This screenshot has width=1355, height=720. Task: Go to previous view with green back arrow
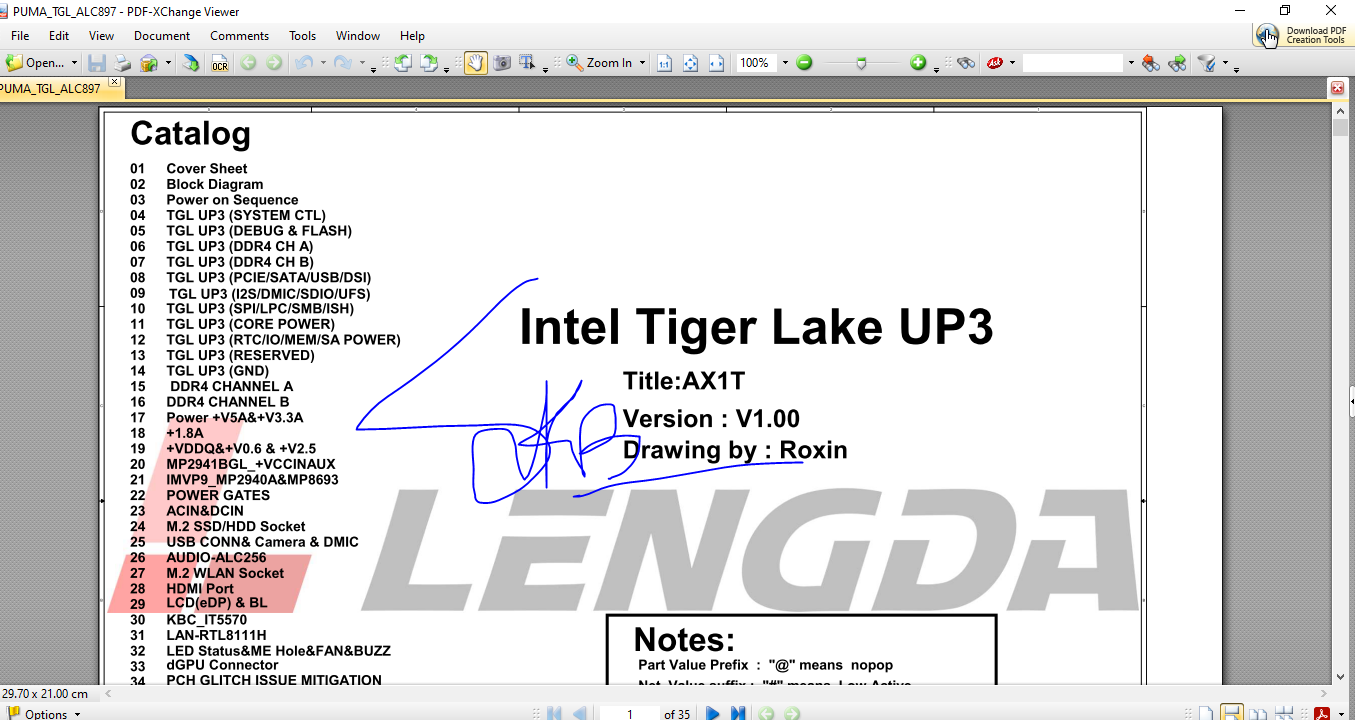(x=248, y=63)
